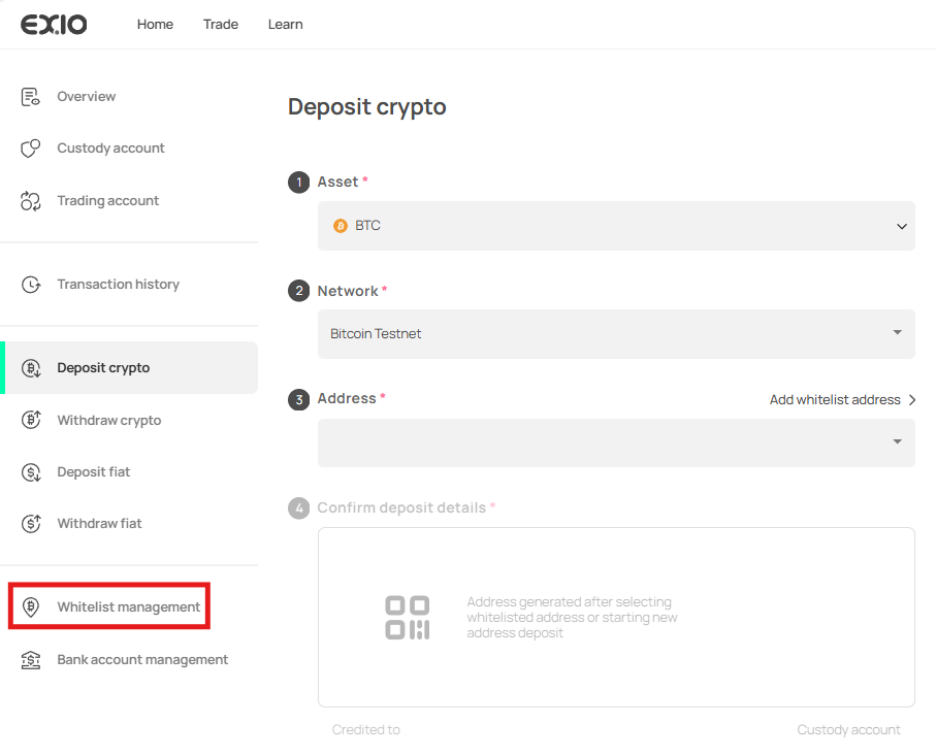Click the Custody account shield icon
Screen dimensions: 936x756
coord(30,149)
